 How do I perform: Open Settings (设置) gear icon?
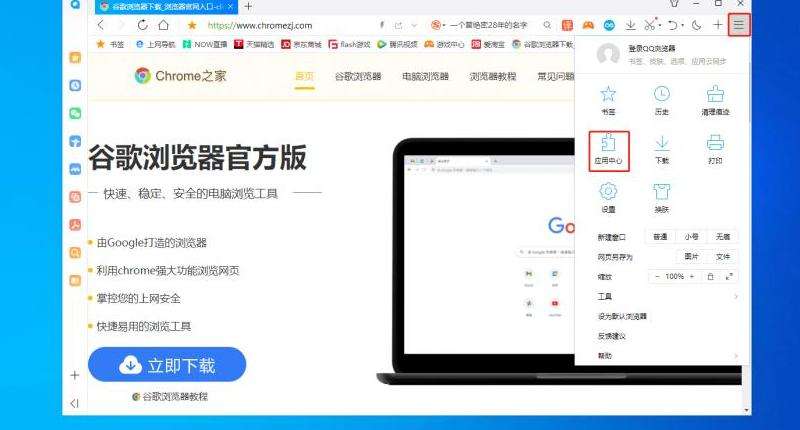click(608, 192)
